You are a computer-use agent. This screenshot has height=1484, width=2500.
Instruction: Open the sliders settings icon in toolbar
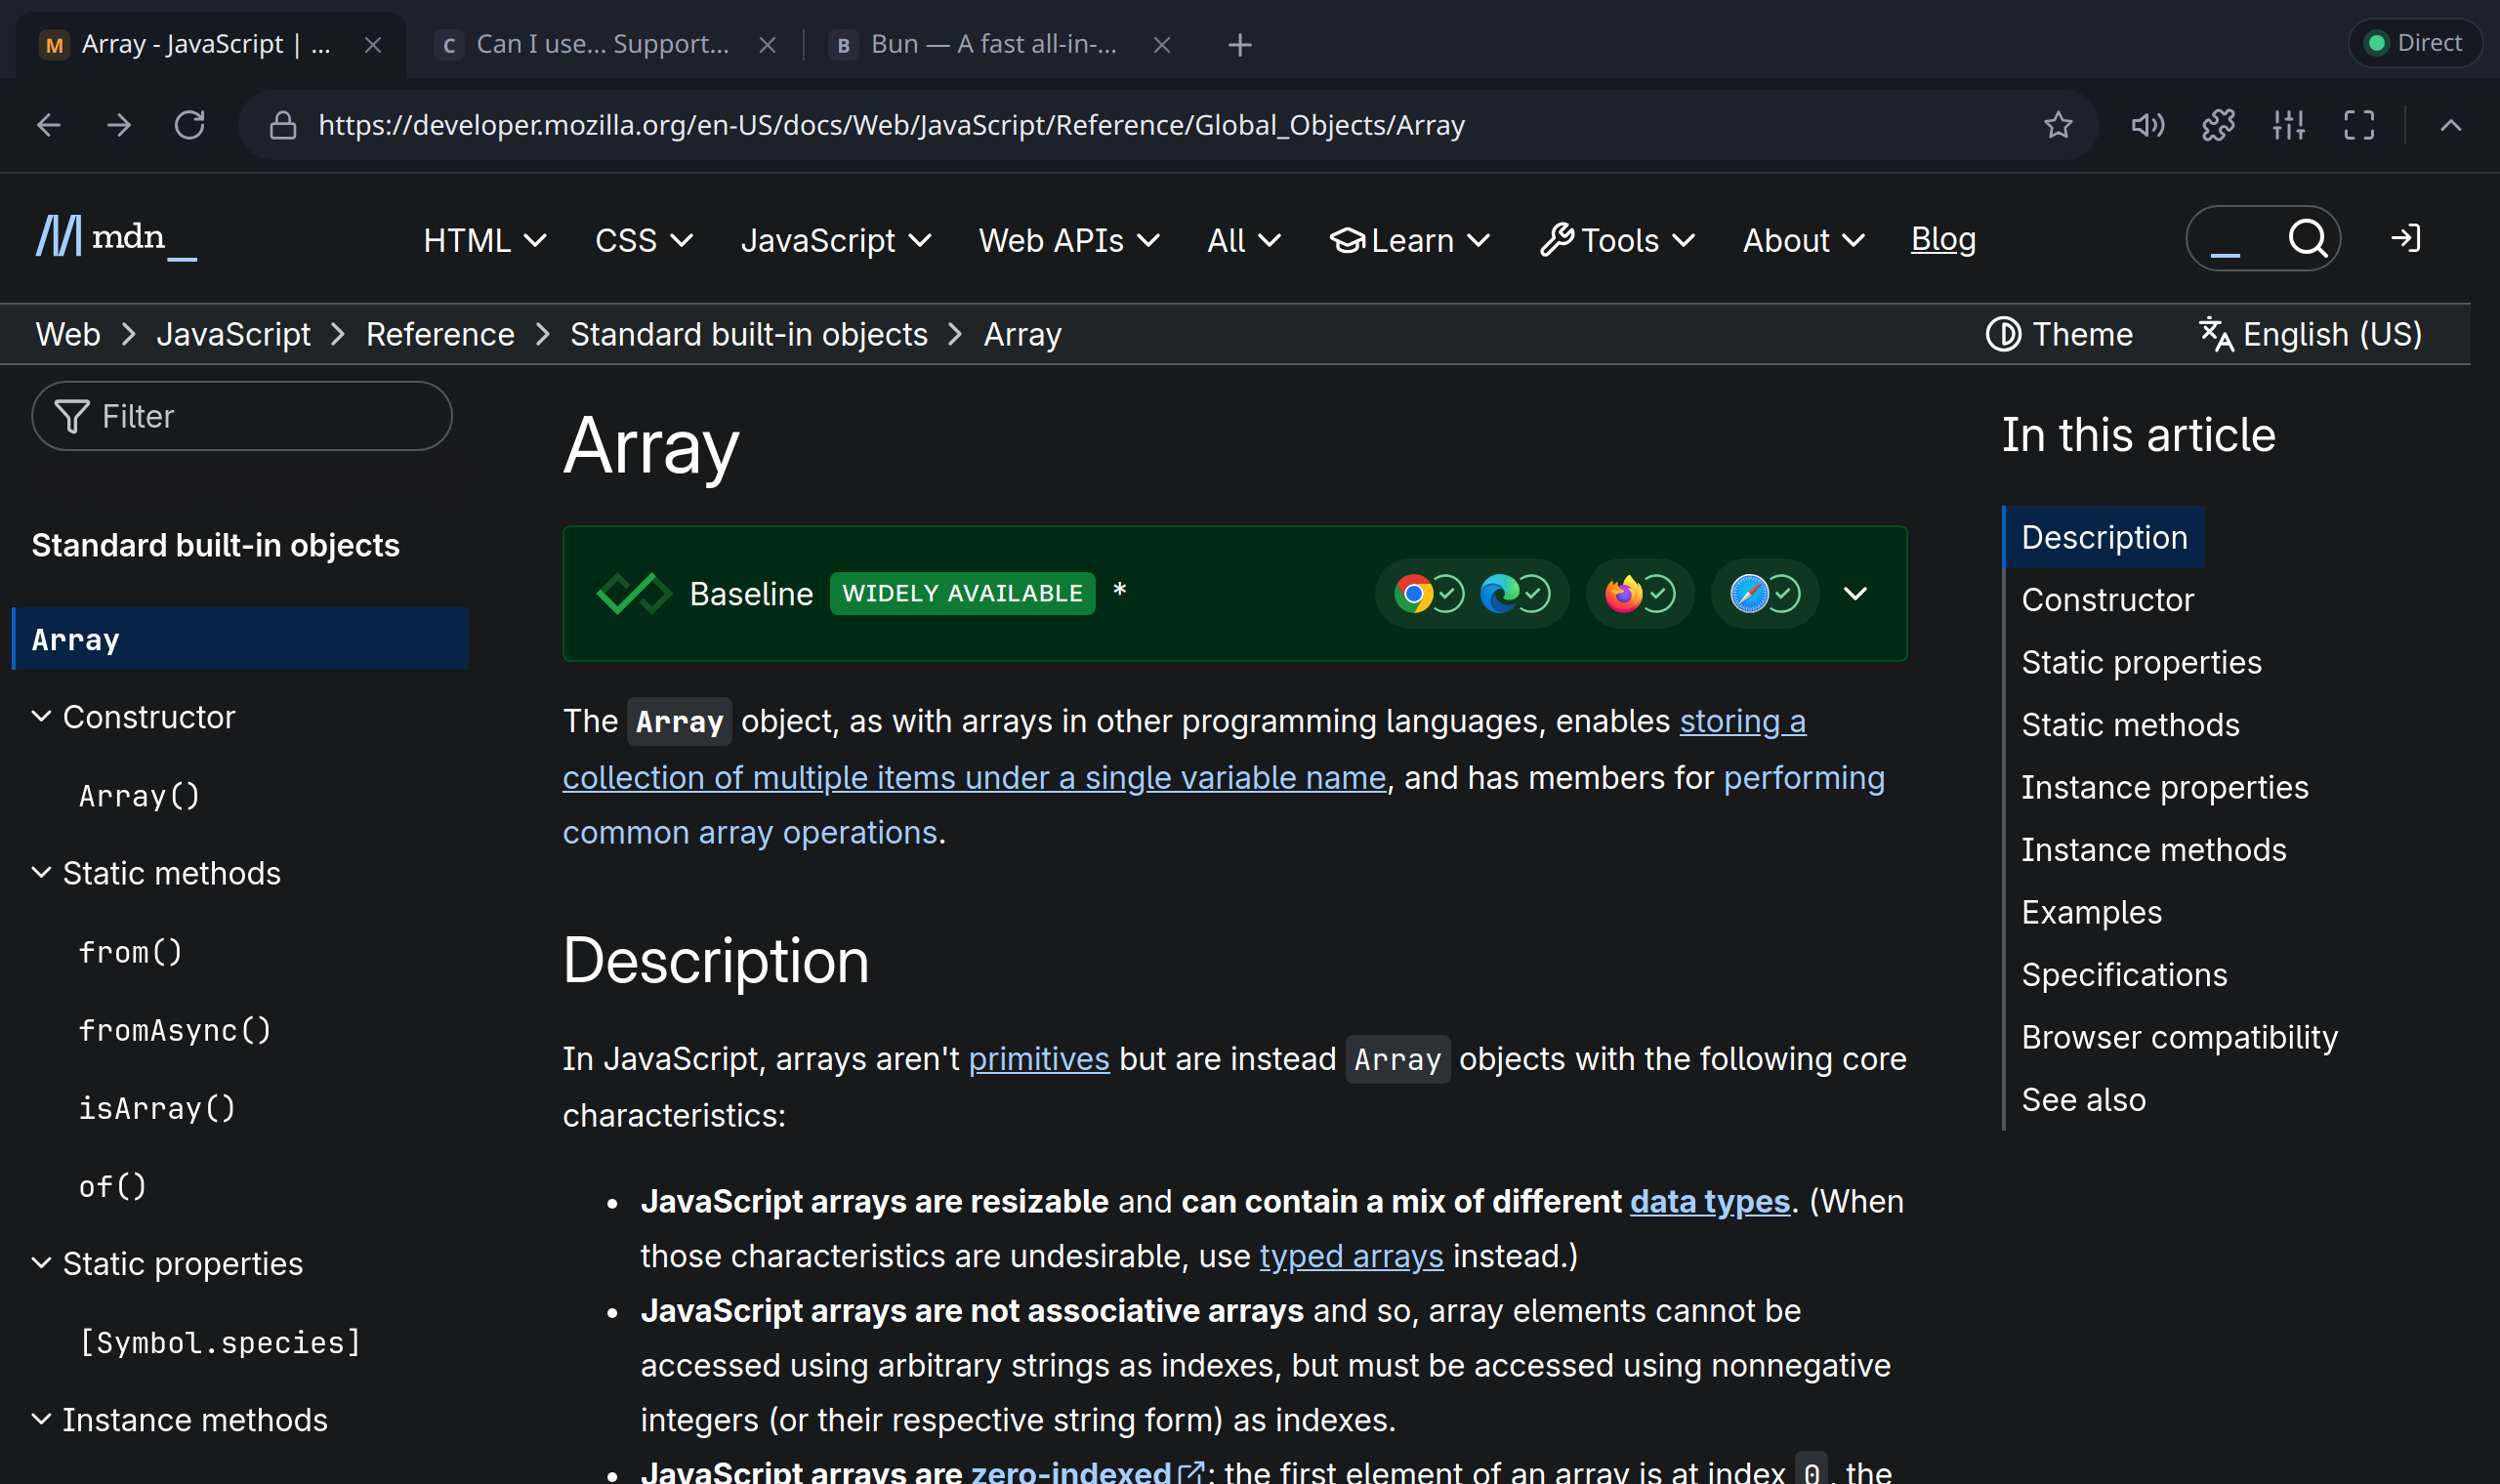point(2289,125)
